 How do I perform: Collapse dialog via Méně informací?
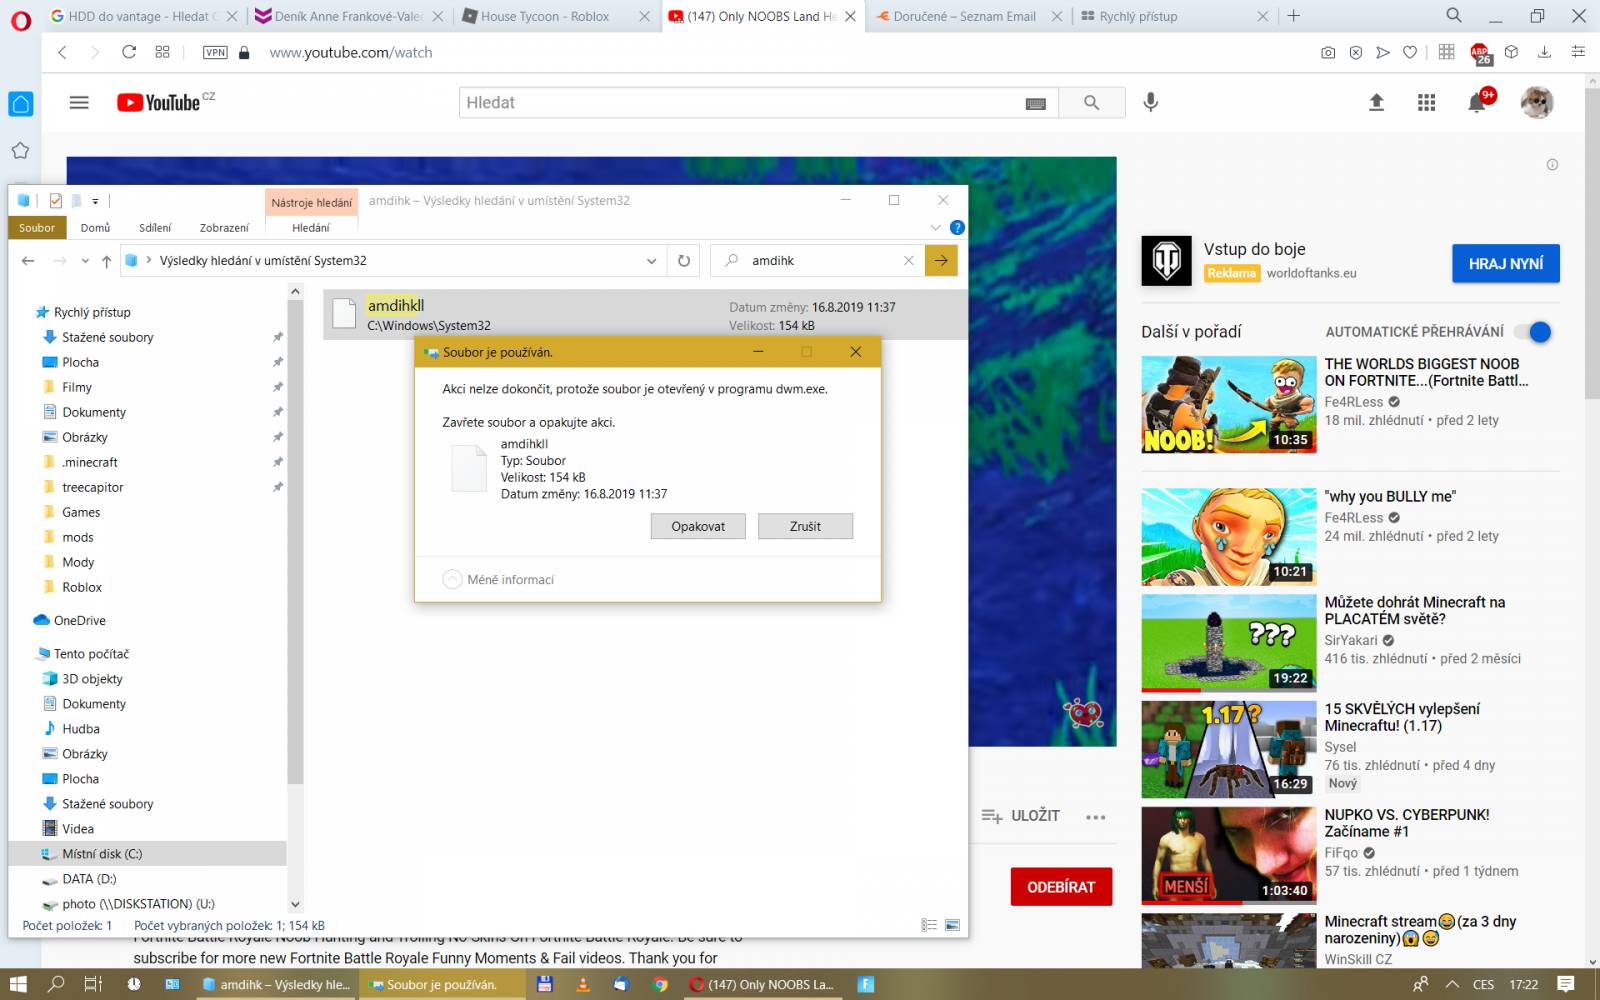[x=498, y=579]
